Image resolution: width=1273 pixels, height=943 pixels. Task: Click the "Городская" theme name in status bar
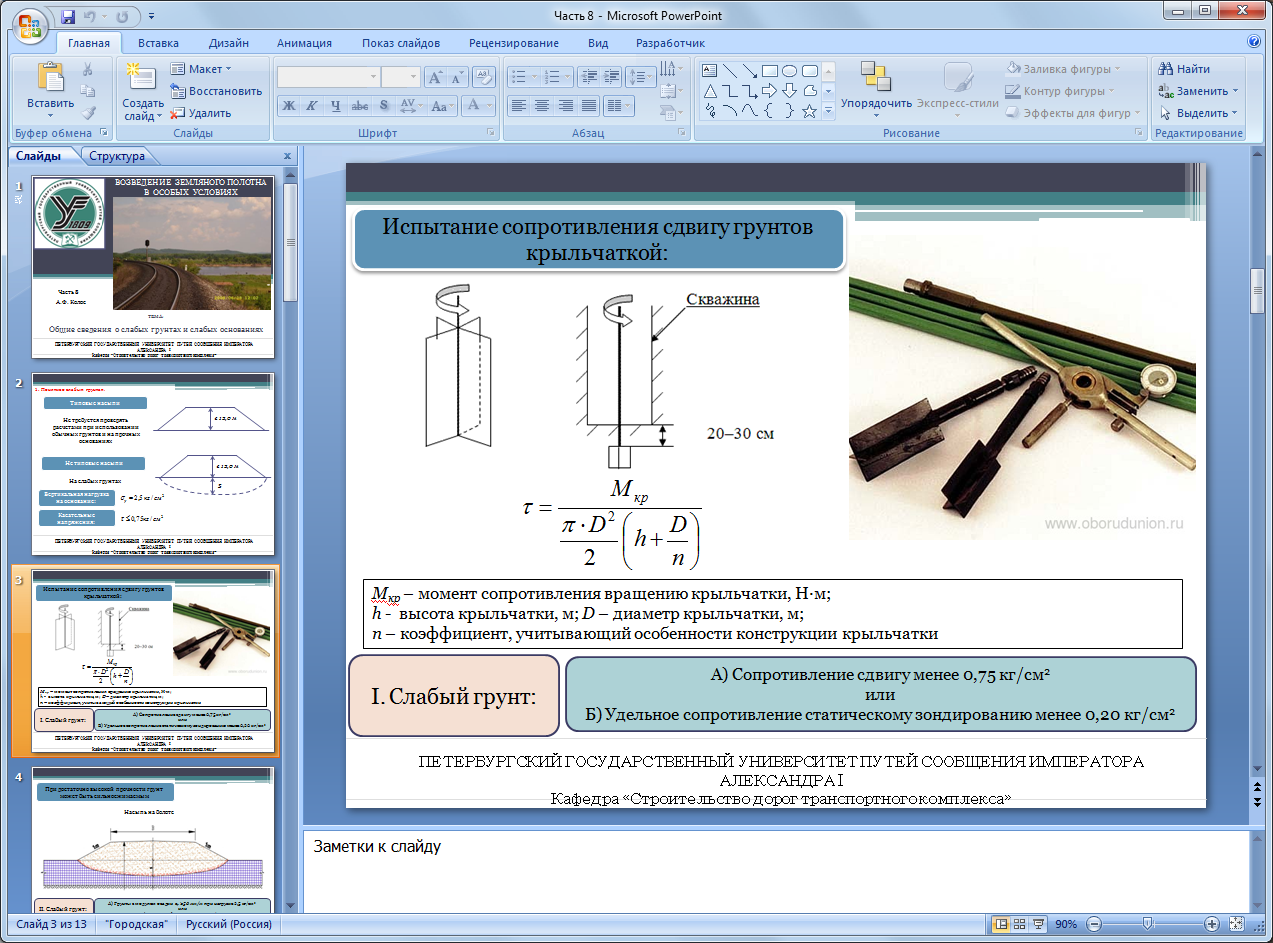click(x=136, y=924)
